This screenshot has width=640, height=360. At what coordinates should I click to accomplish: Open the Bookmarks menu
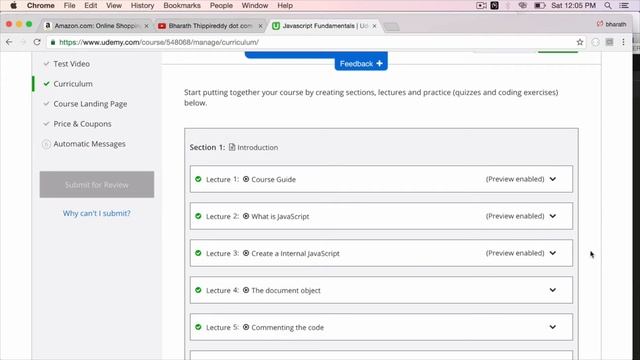click(x=182, y=6)
